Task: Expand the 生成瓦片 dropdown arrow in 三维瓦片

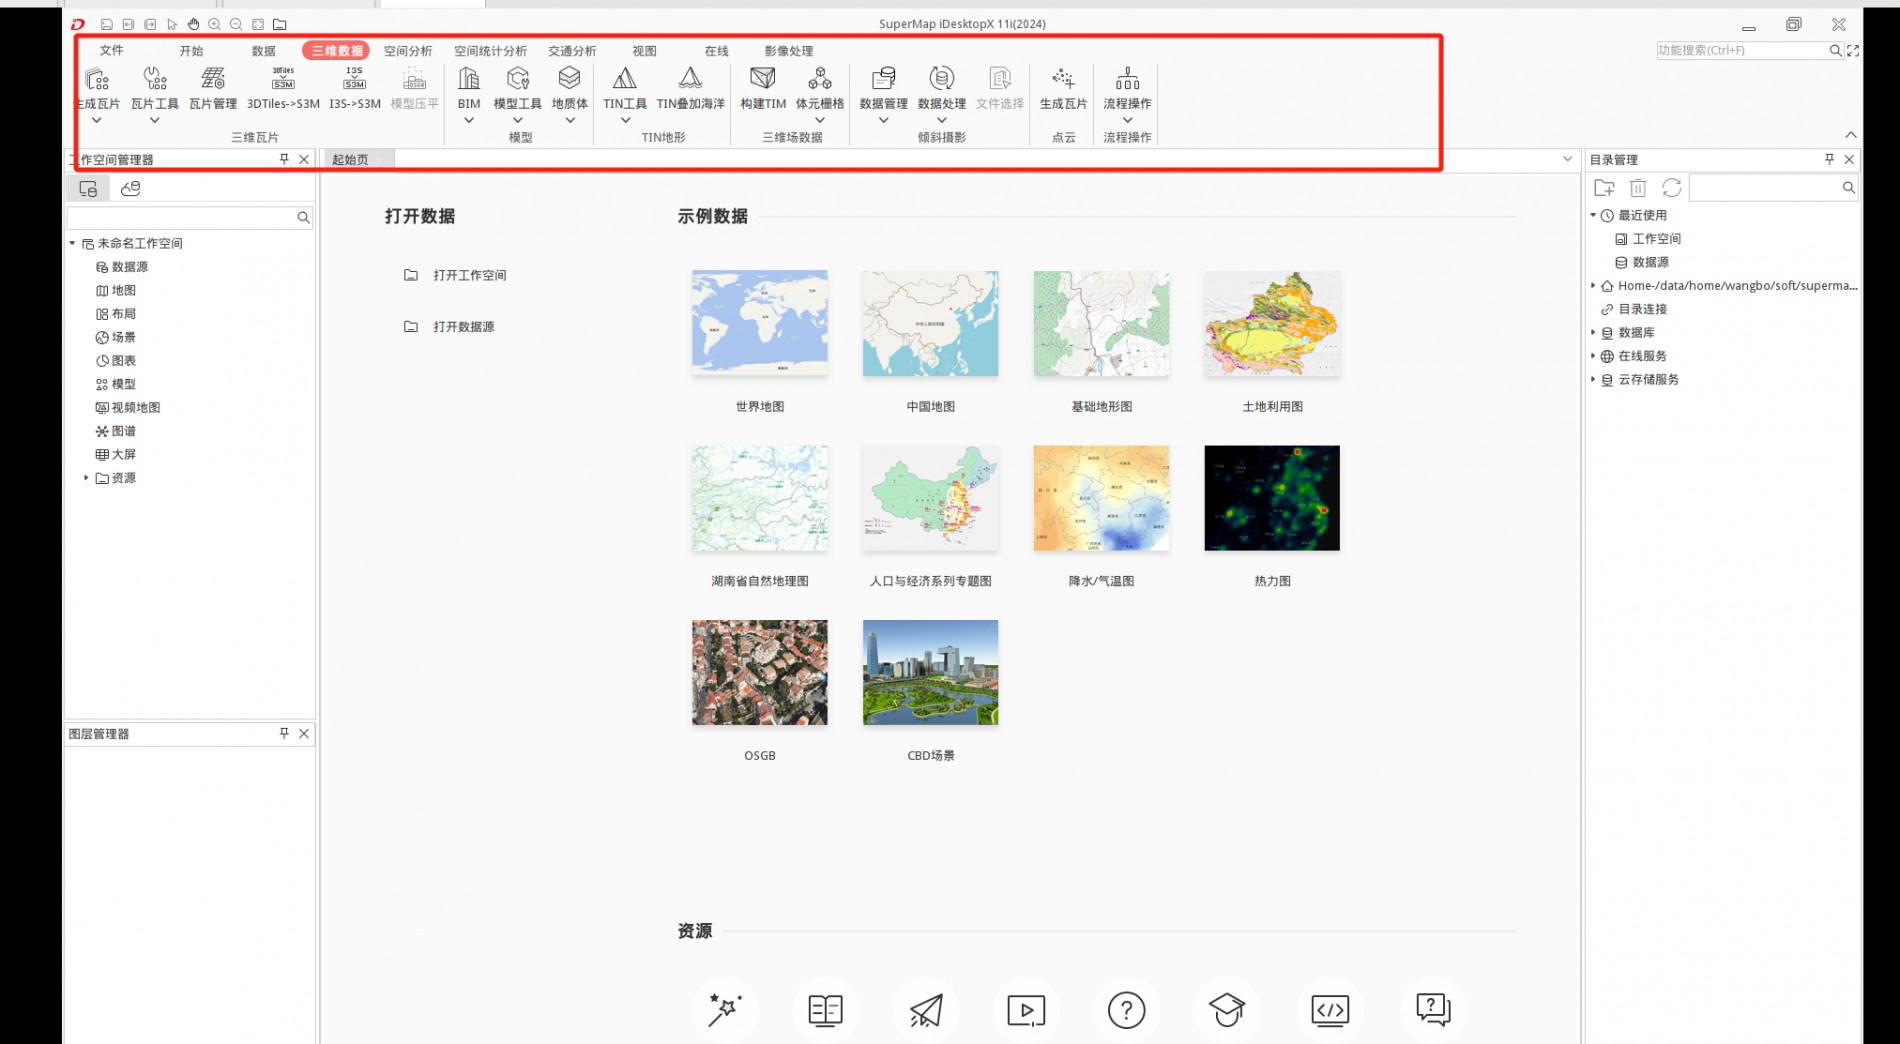Action: click(97, 120)
